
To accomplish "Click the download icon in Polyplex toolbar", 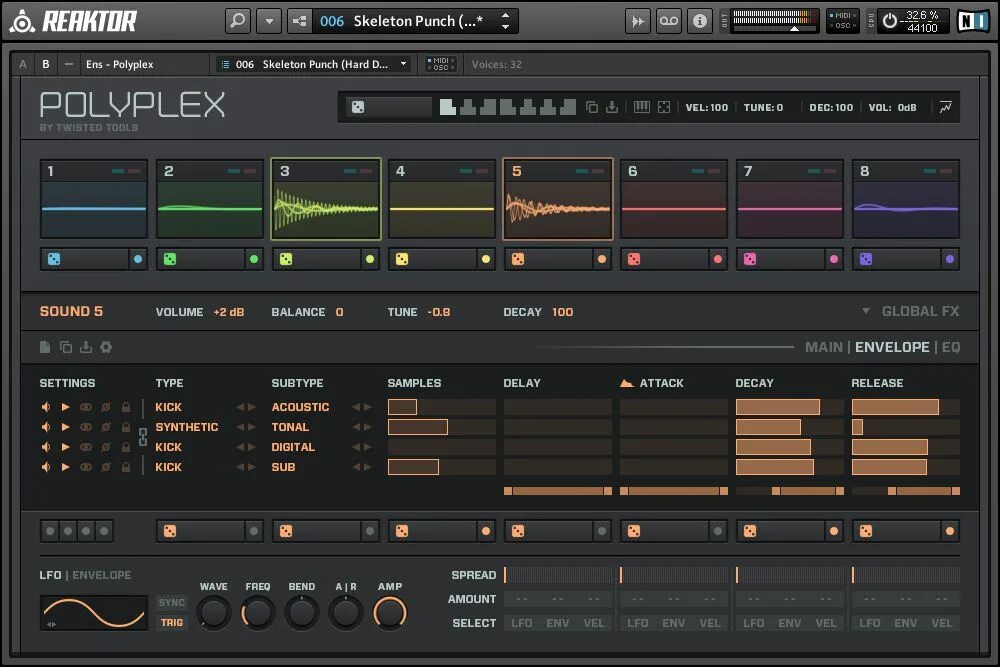I will 612,107.
